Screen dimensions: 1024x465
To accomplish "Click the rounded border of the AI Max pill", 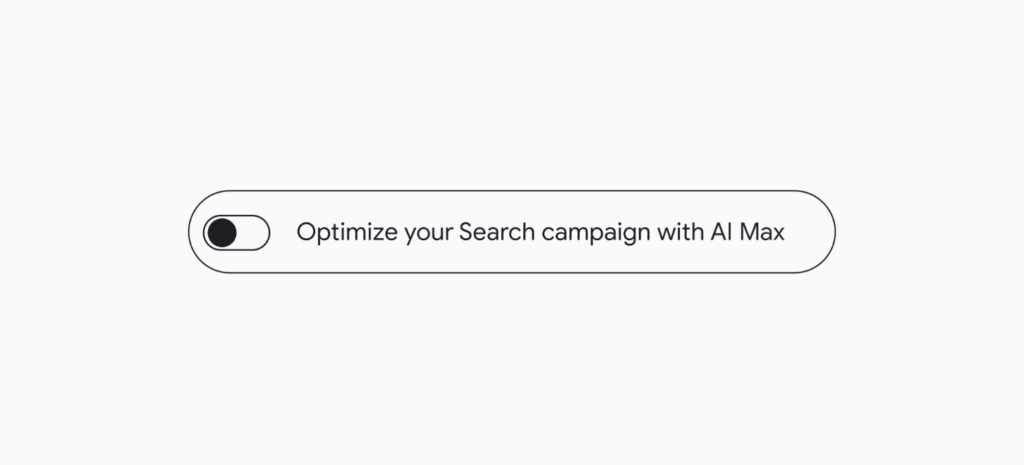I will (x=512, y=191).
